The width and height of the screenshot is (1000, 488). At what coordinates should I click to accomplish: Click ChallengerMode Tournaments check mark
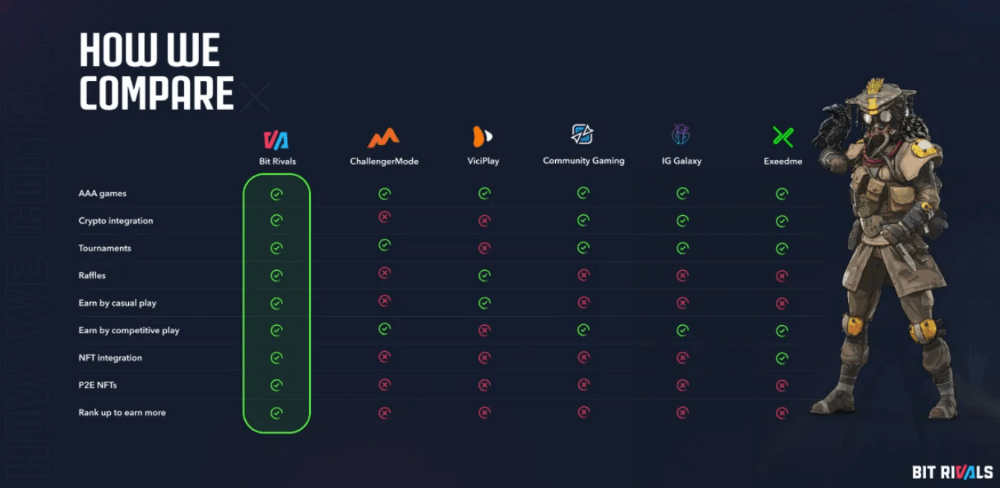384,245
